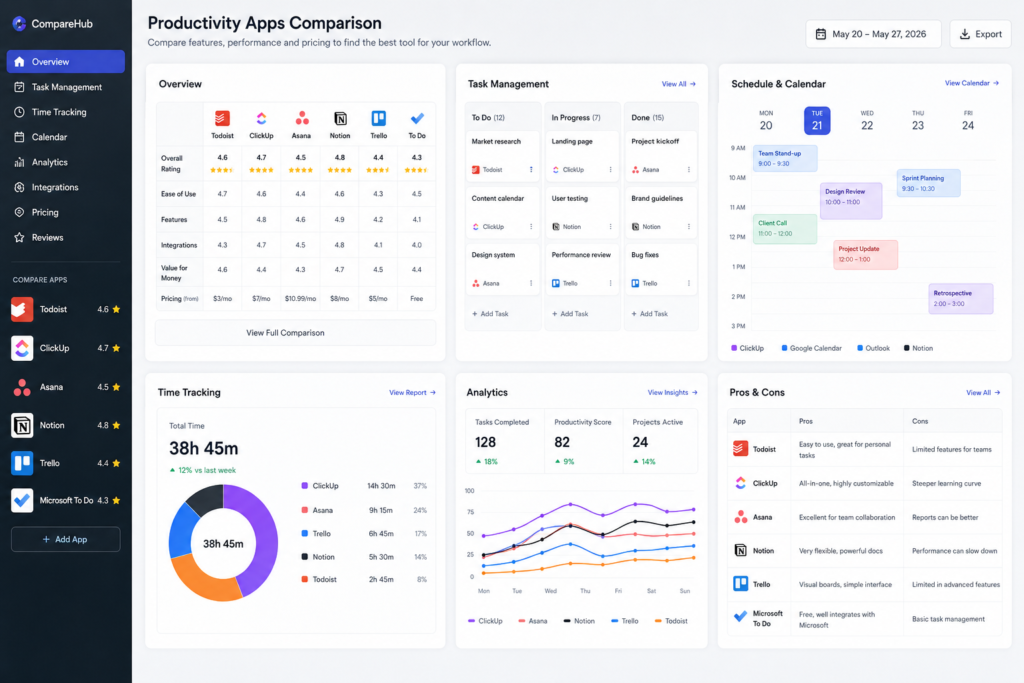Select Todoist icon in Compare Apps list
The height and width of the screenshot is (683, 1024).
tap(22, 310)
